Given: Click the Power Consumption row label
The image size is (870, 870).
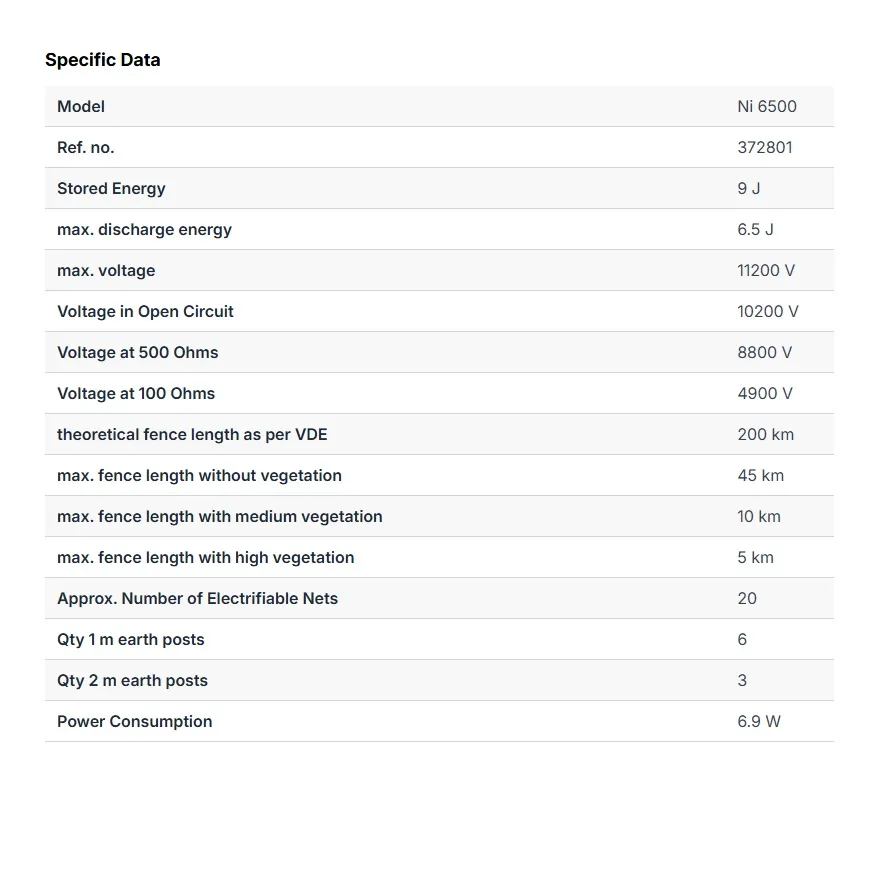Looking at the screenshot, I should coord(135,721).
